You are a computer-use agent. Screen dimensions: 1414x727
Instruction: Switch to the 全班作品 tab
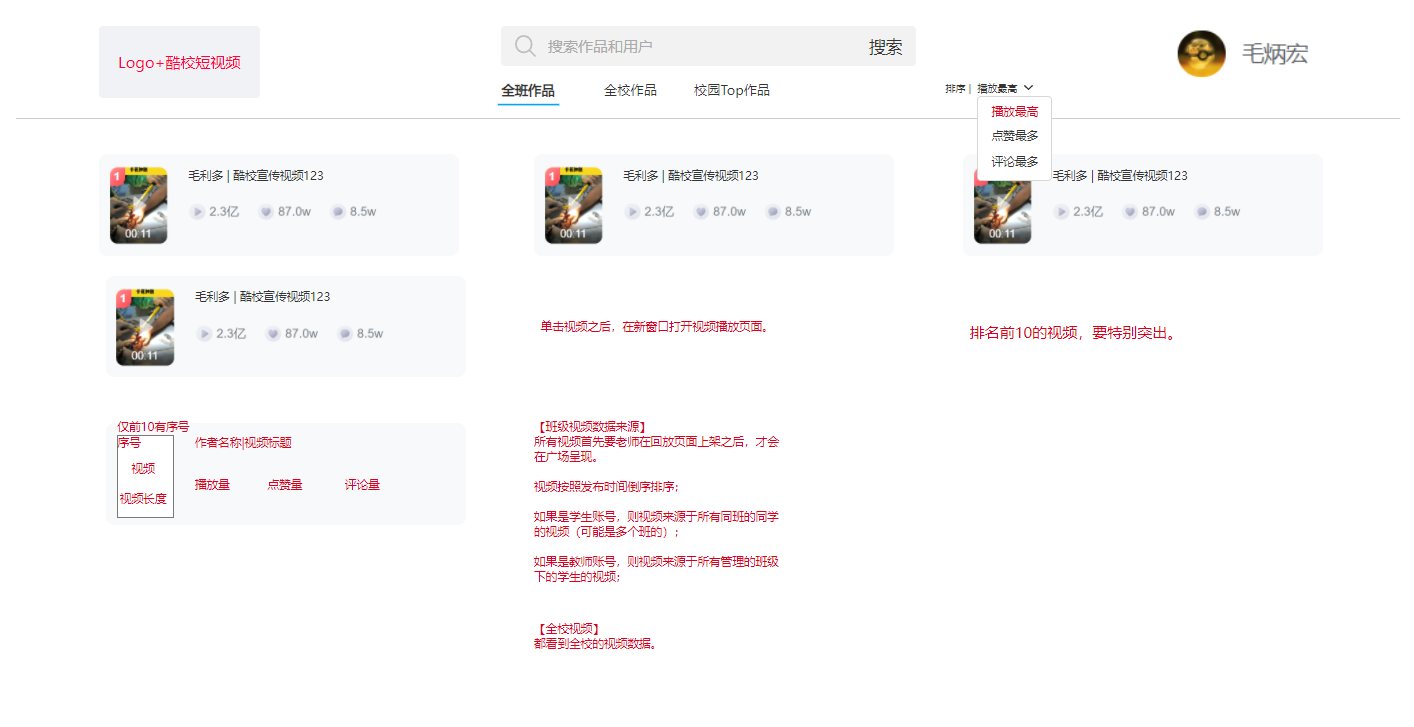click(528, 91)
